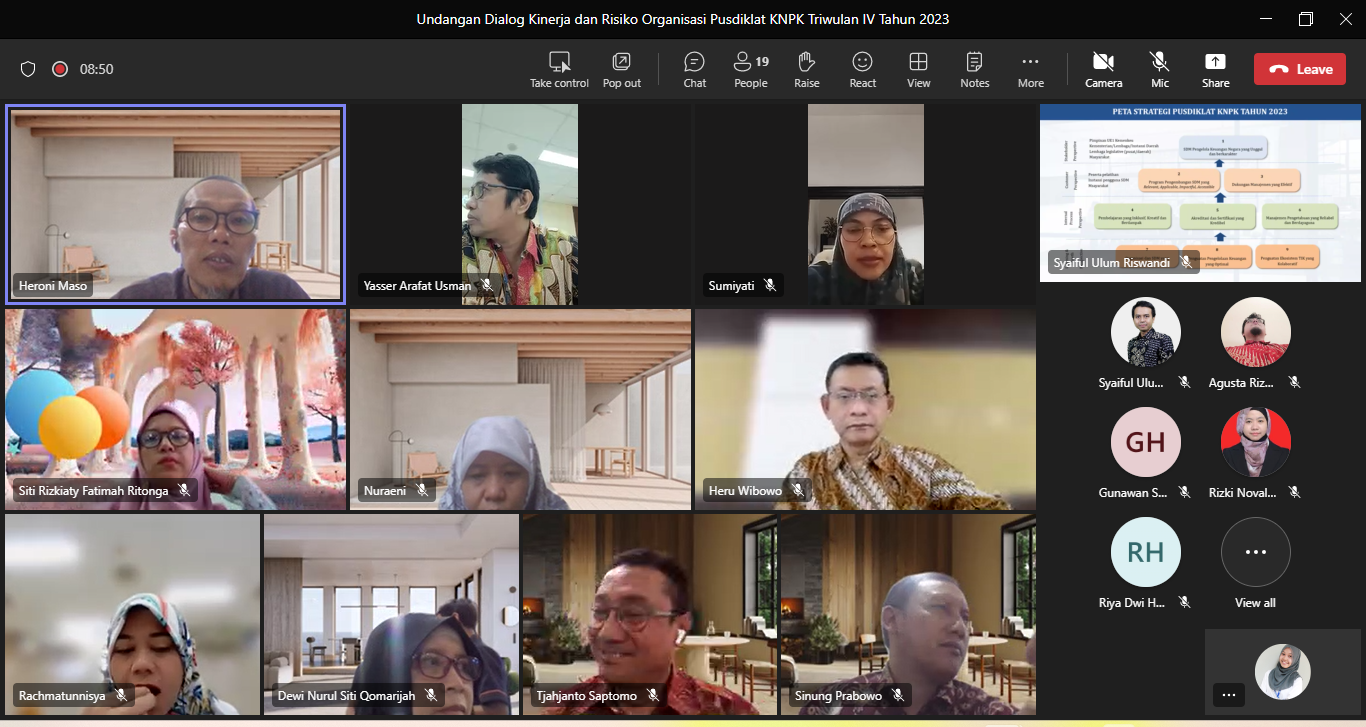
Task: Click the Heroni Maso name label
Action: pos(53,286)
